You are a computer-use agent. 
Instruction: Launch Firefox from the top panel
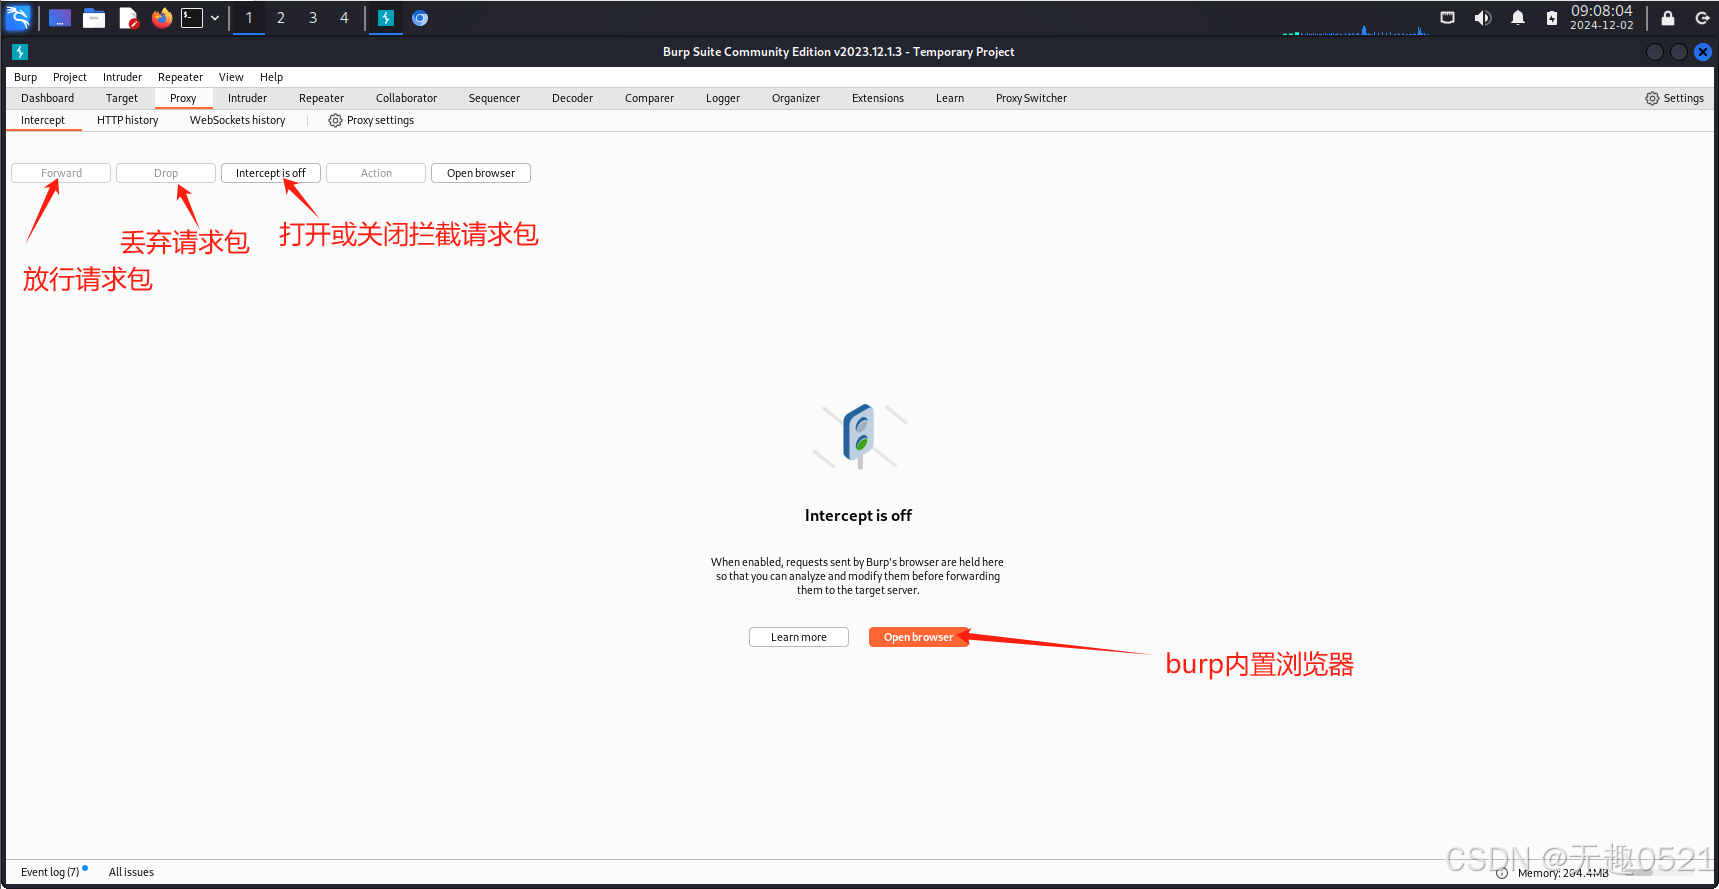(162, 18)
